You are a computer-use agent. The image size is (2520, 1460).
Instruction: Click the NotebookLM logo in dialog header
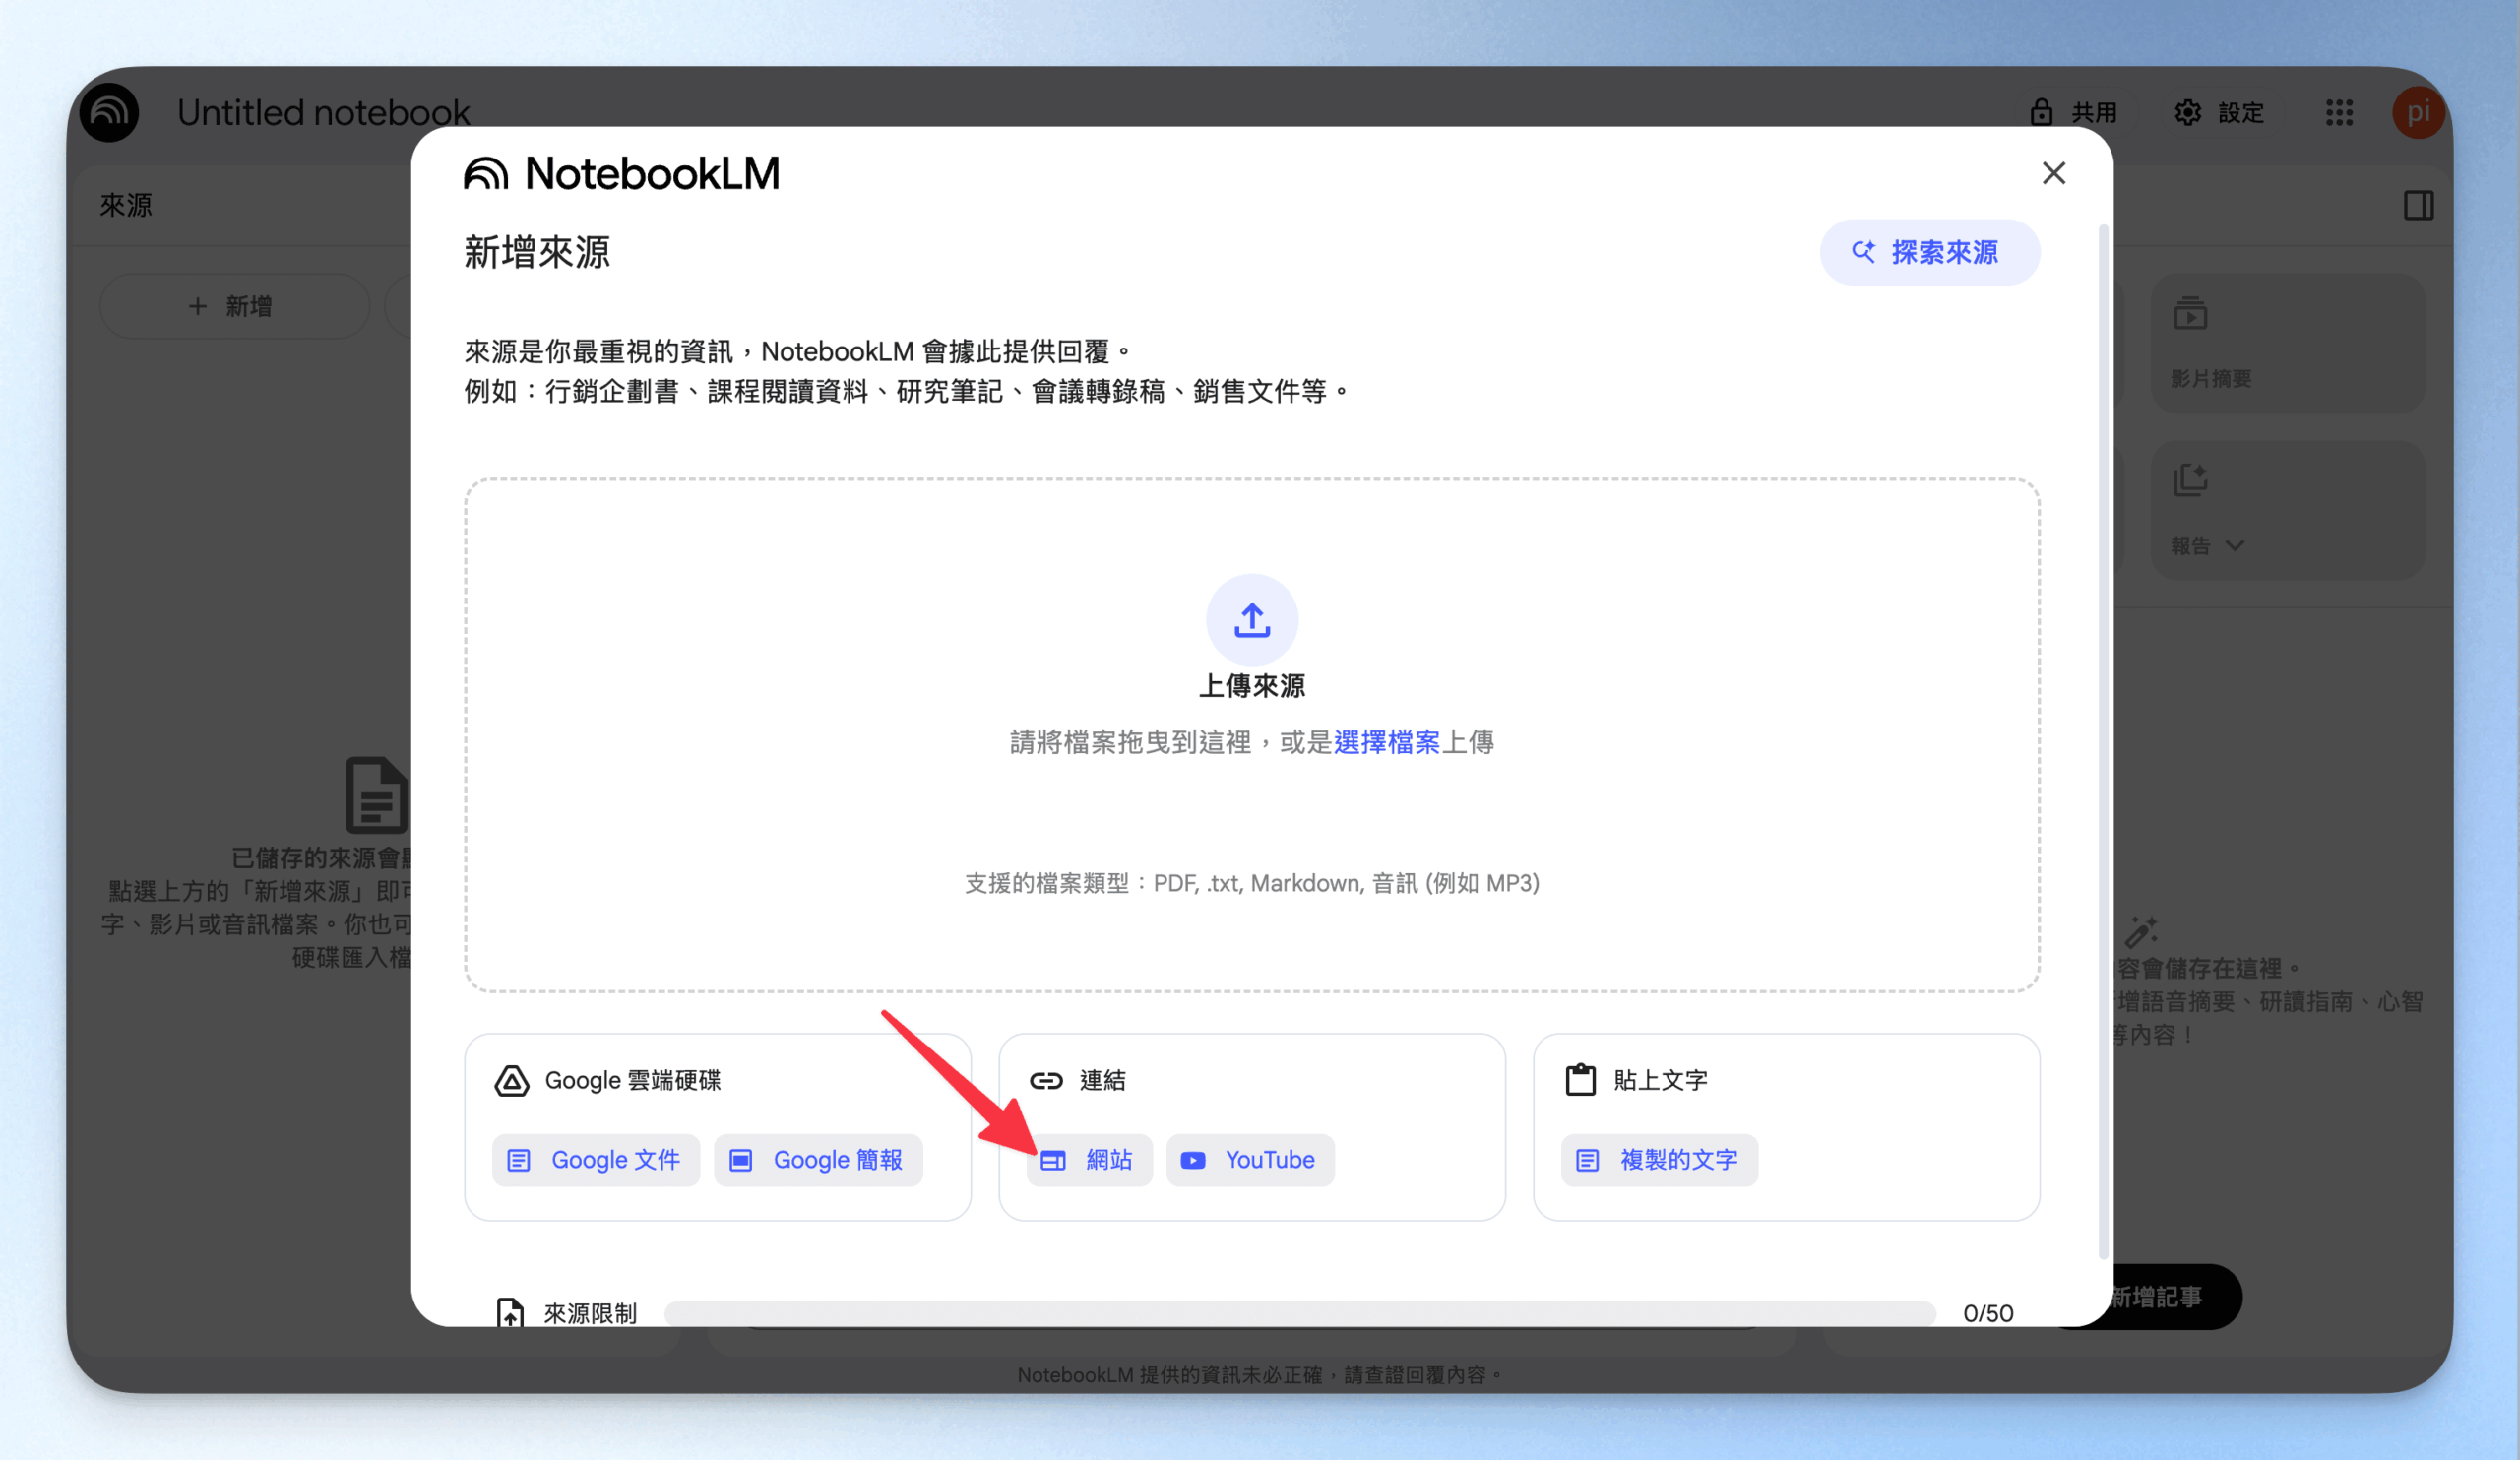pos(621,174)
